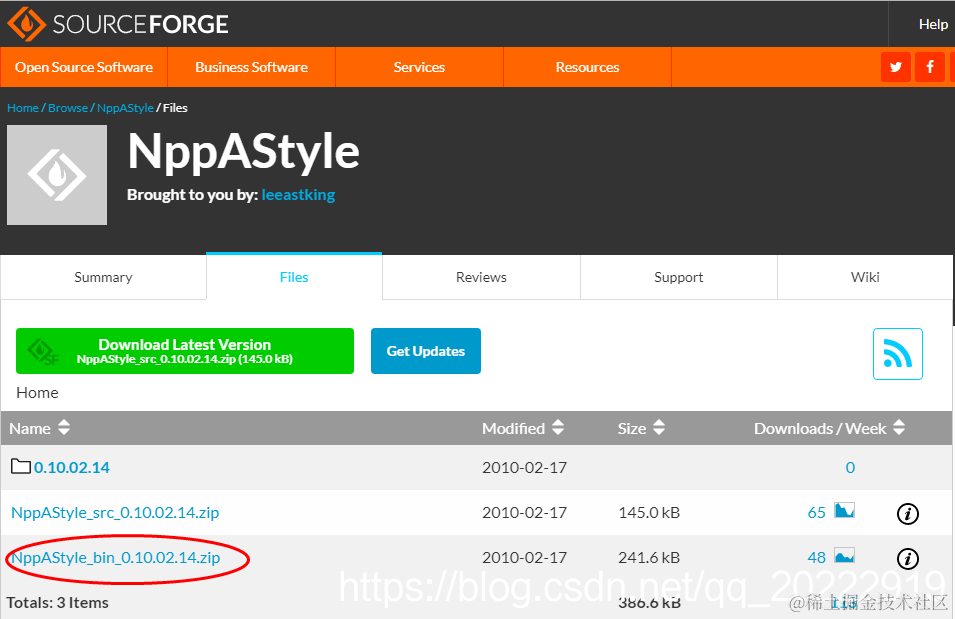
Task: Open the Twitter share icon
Action: pos(895,67)
